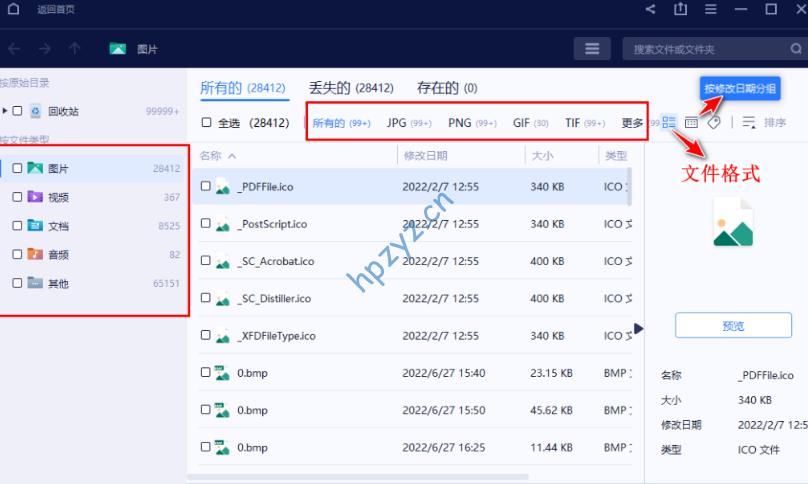Click group by modified date calendar icon
The width and height of the screenshot is (808, 484).
pos(691,122)
